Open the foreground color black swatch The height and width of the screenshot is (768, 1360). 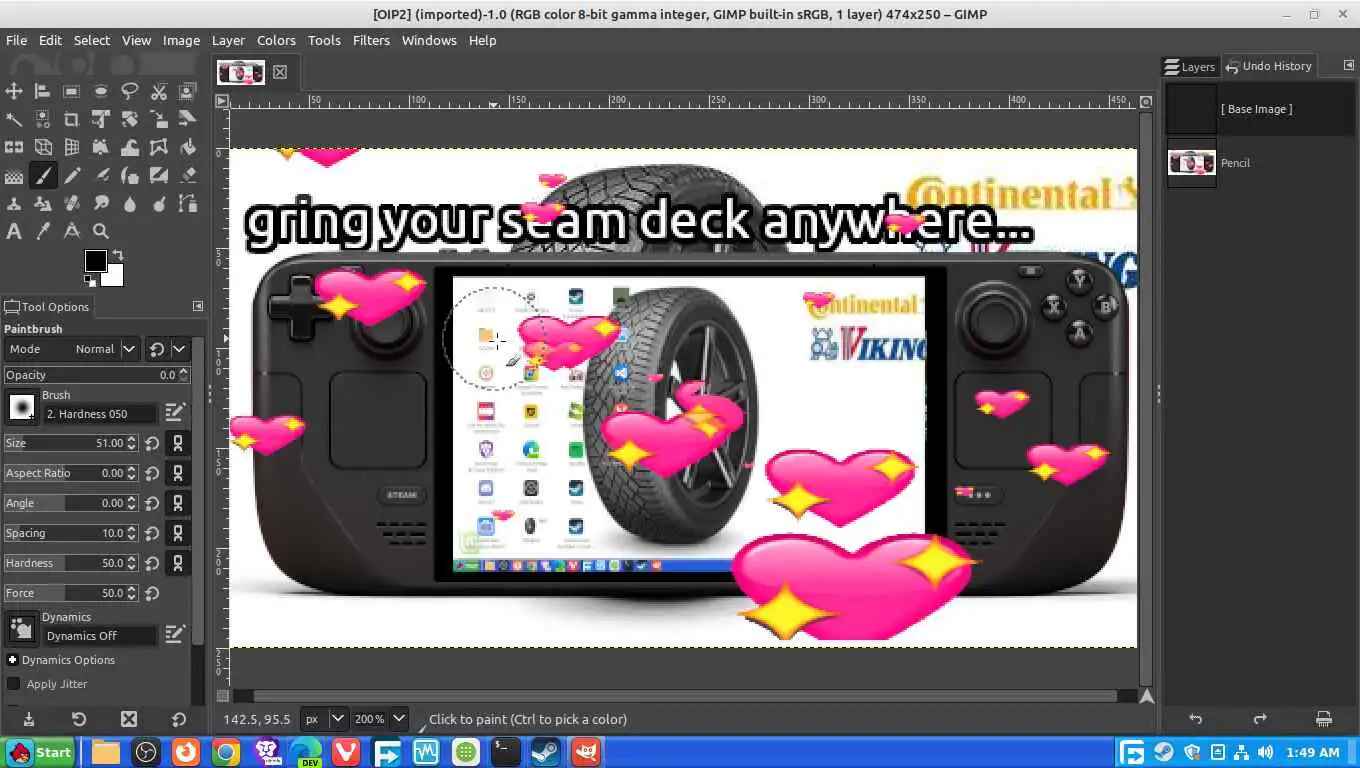(x=94, y=260)
